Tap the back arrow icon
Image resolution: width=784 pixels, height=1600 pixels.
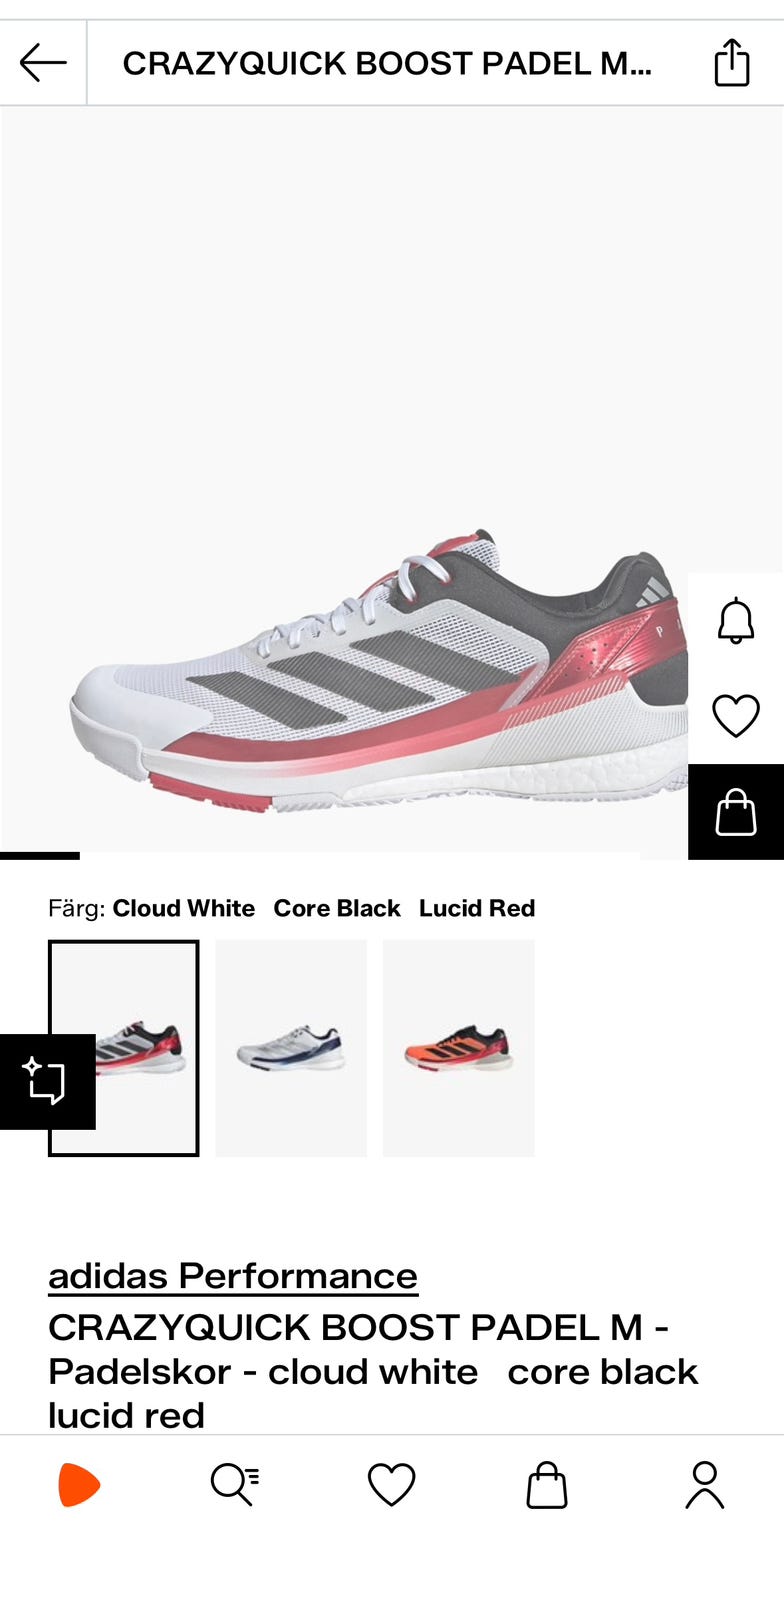click(x=43, y=62)
